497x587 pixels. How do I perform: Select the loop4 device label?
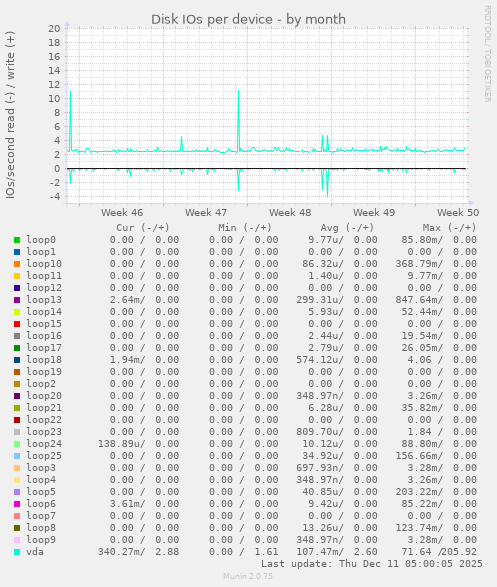(41, 480)
